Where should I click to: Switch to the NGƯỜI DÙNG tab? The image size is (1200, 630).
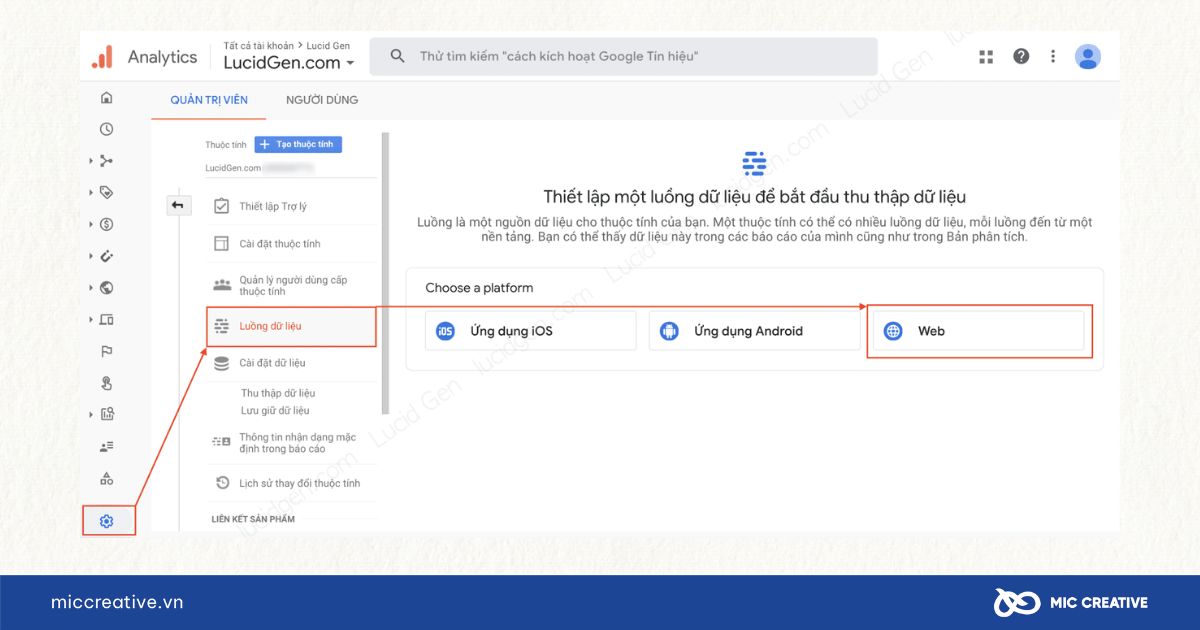coord(322,100)
